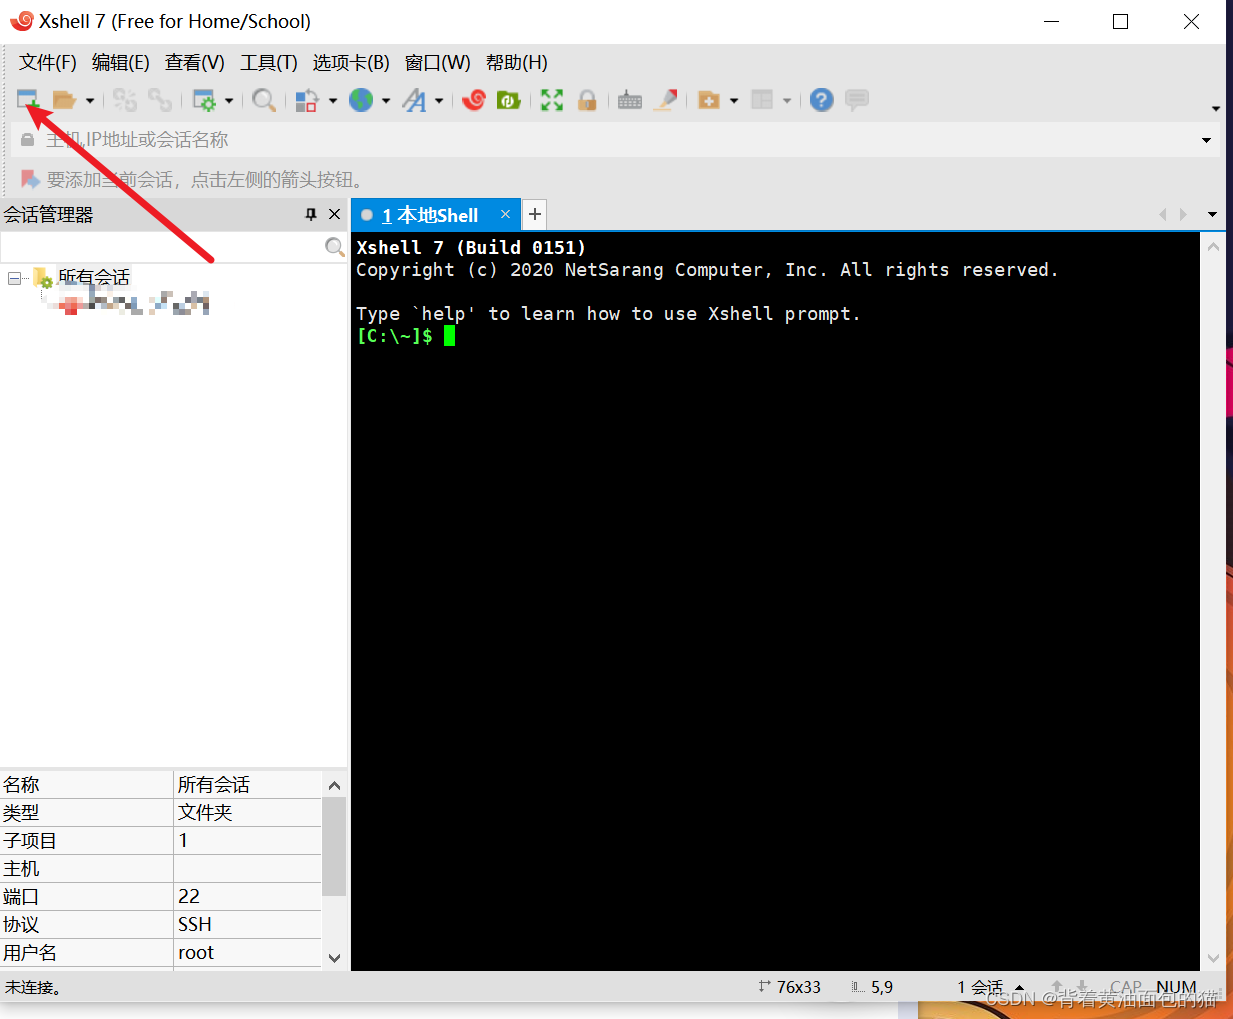This screenshot has height=1019, width=1233.
Task: Expand the Properties icon dropdown arrow
Action: (229, 101)
